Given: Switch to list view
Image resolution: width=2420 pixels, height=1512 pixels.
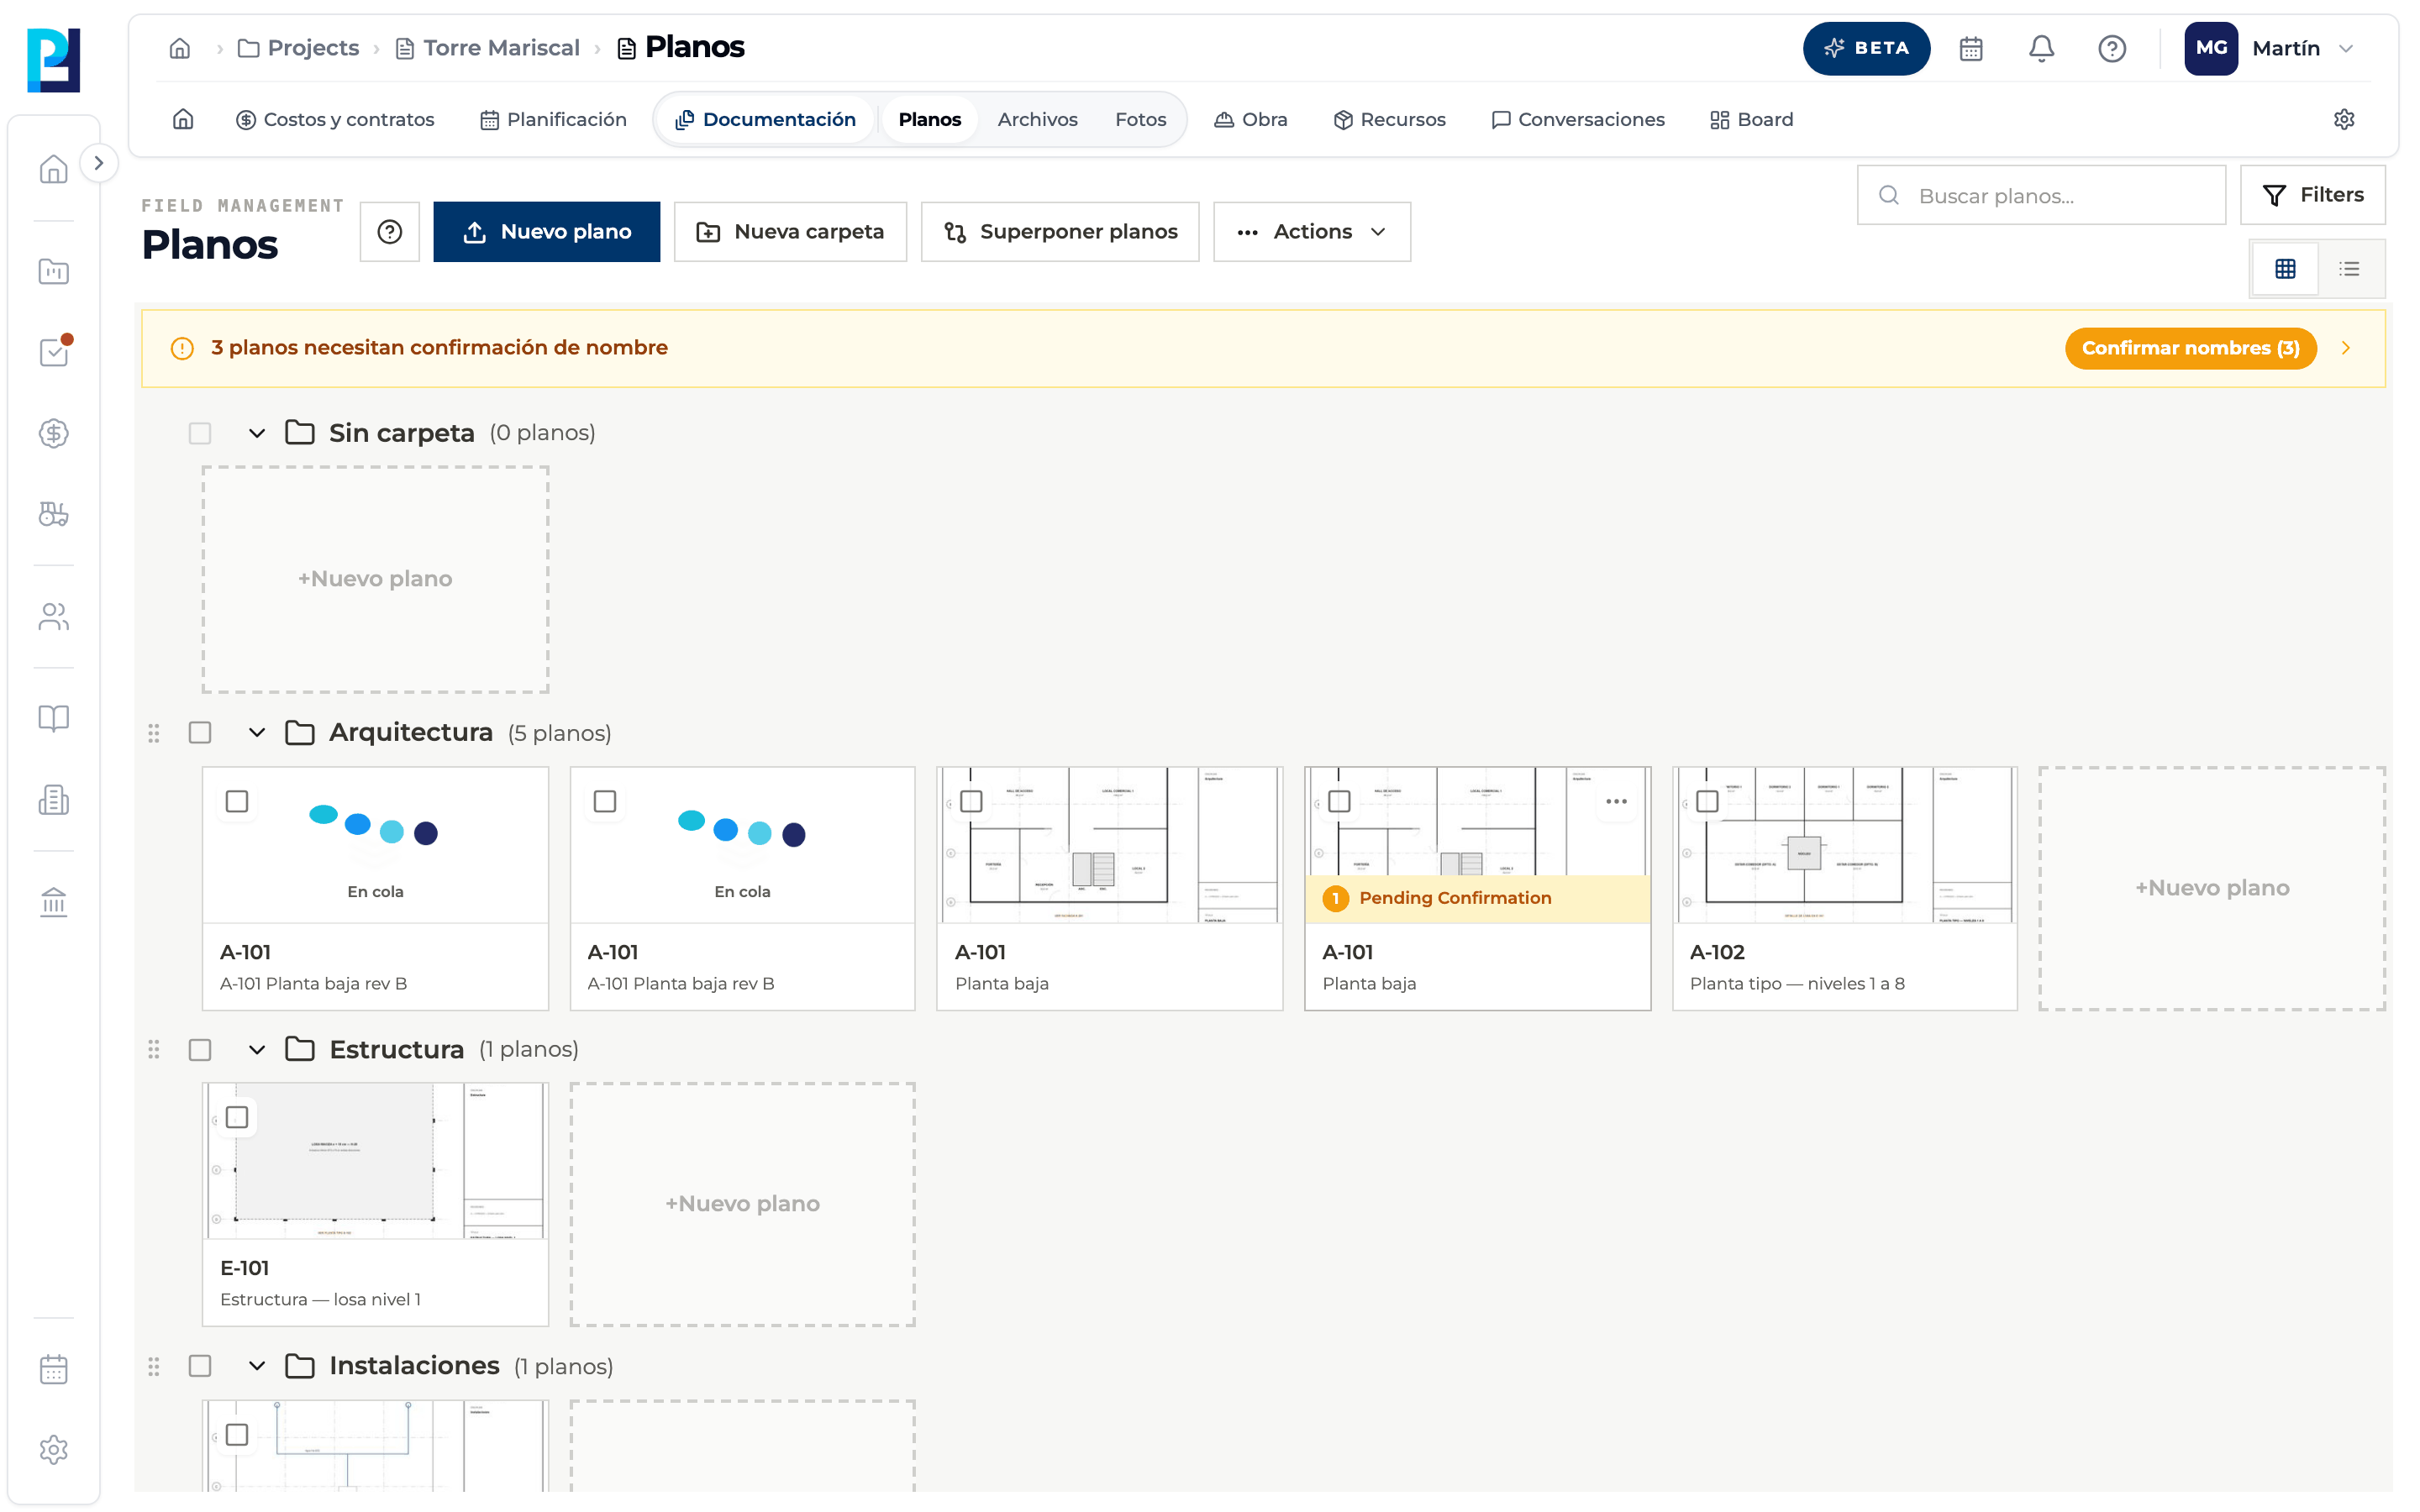Looking at the screenshot, I should pyautogui.click(x=2349, y=269).
